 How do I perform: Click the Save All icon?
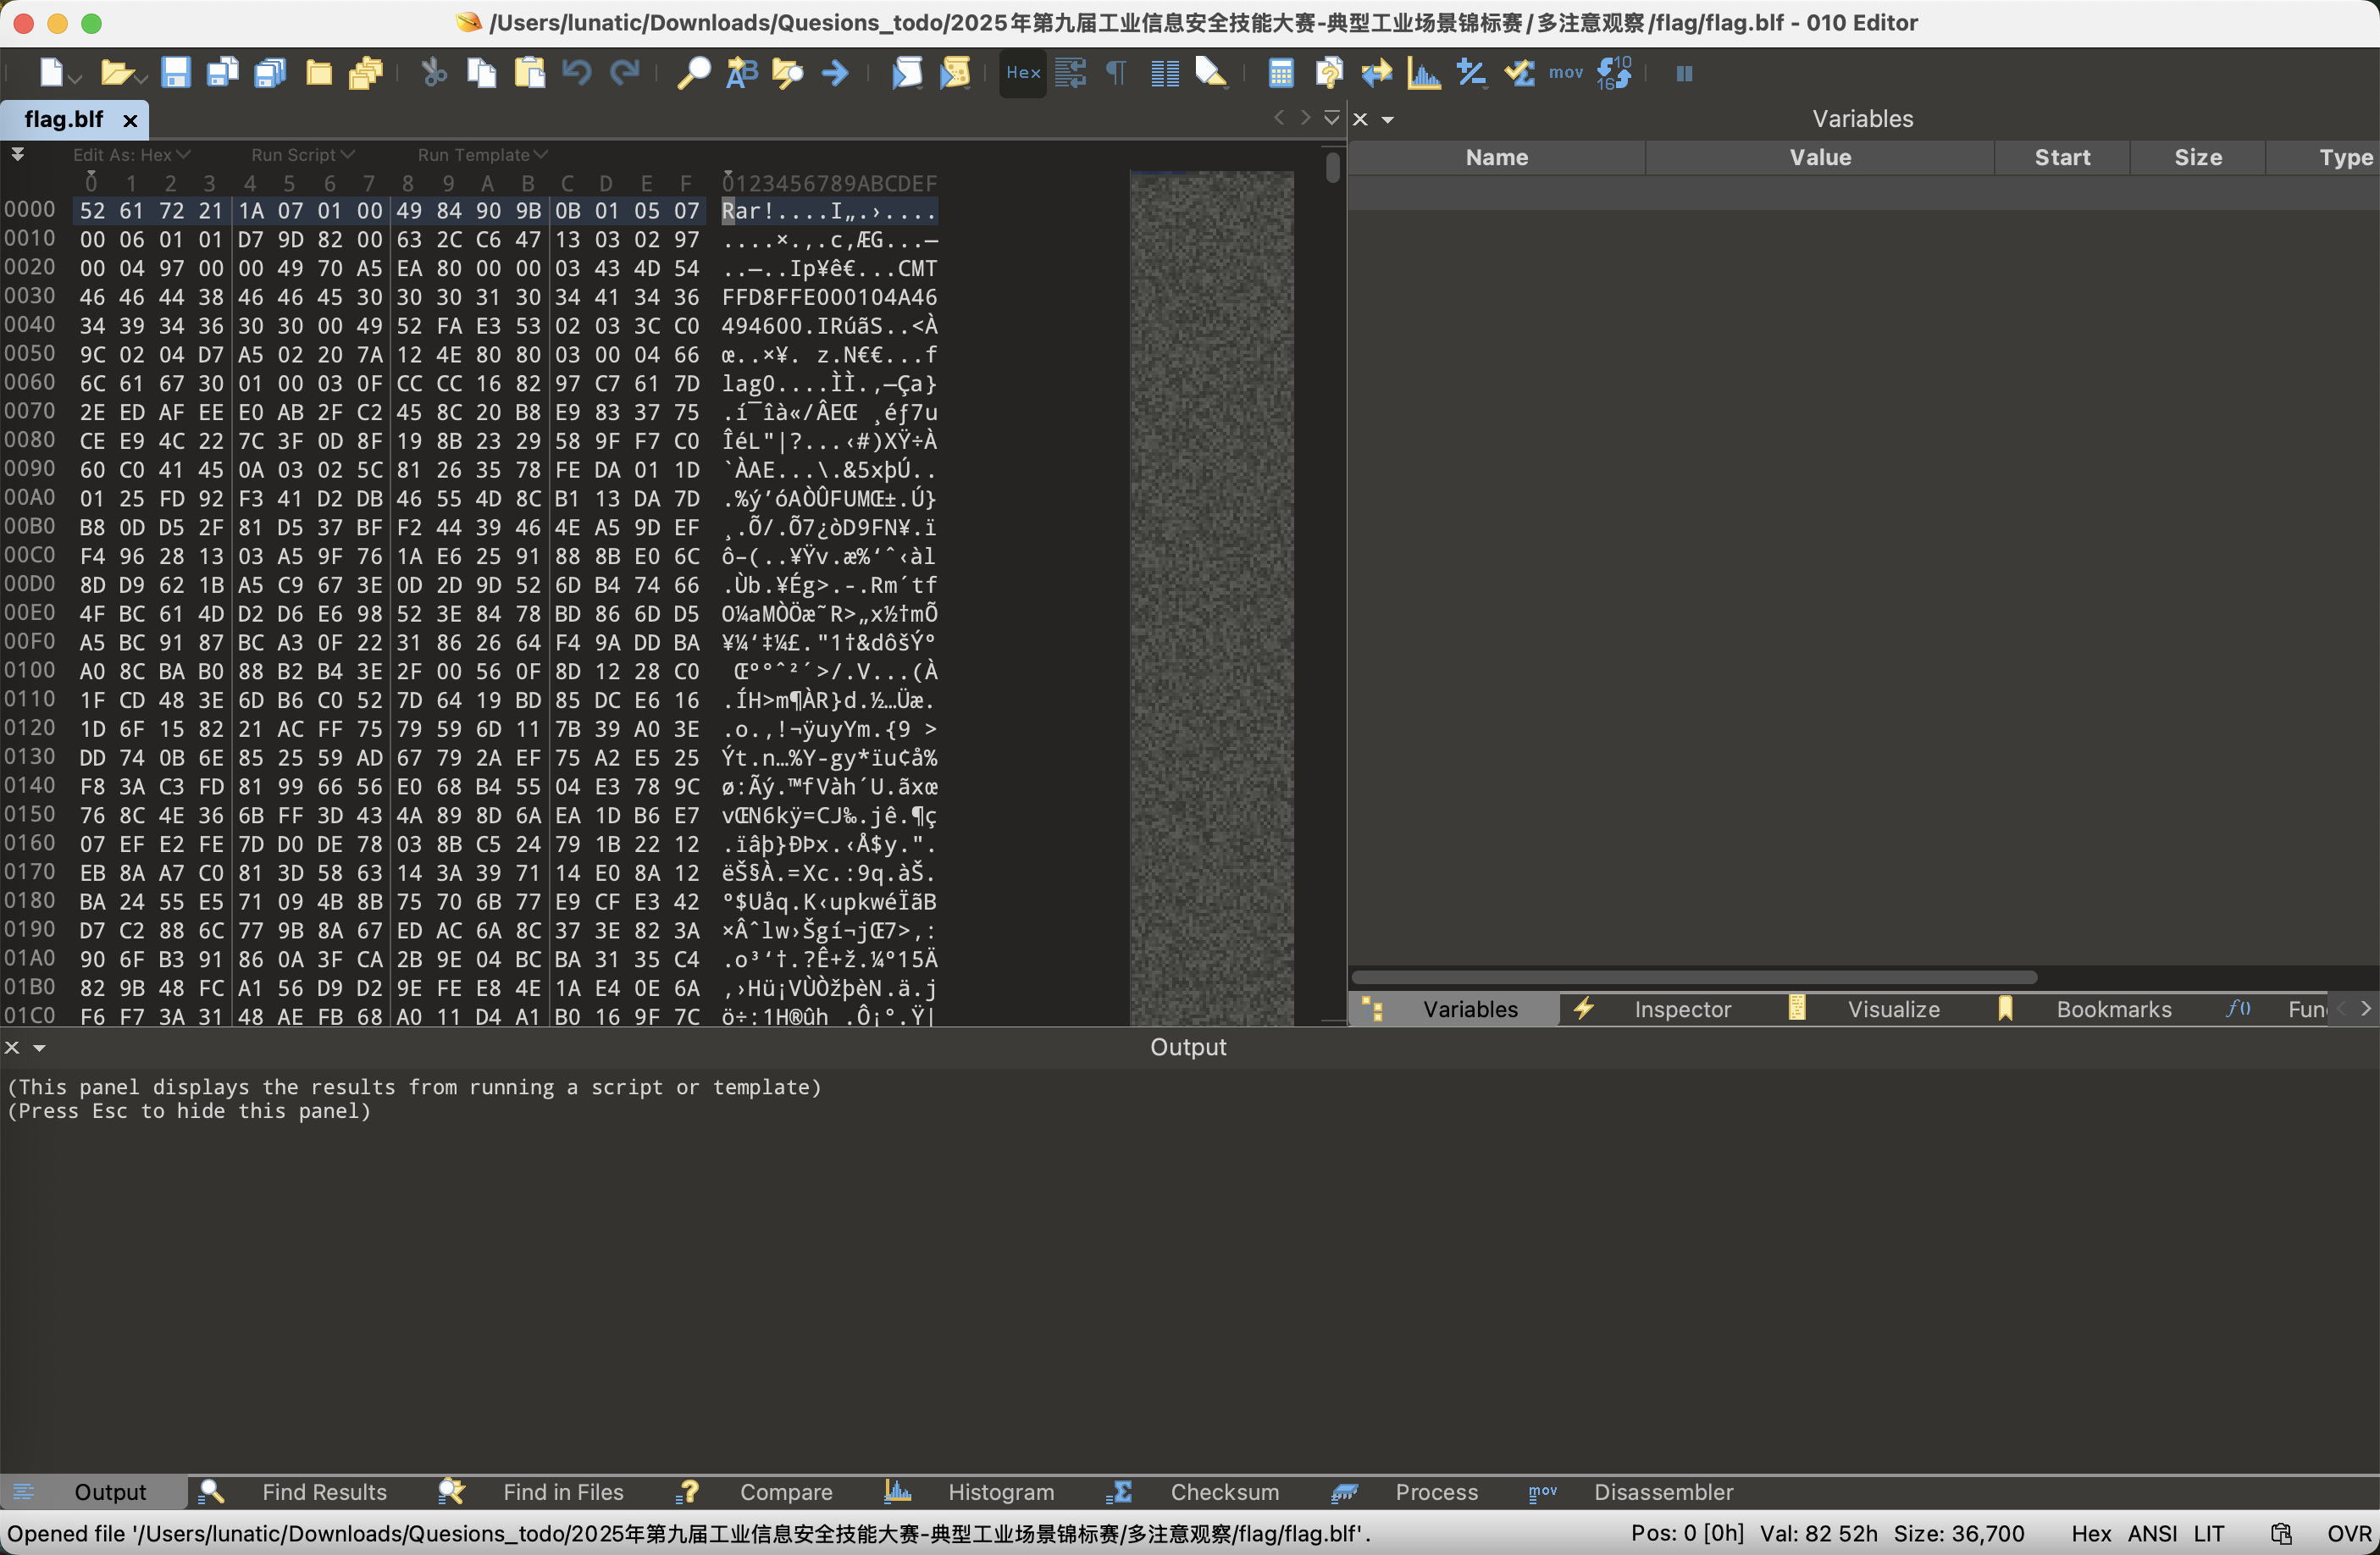click(270, 72)
